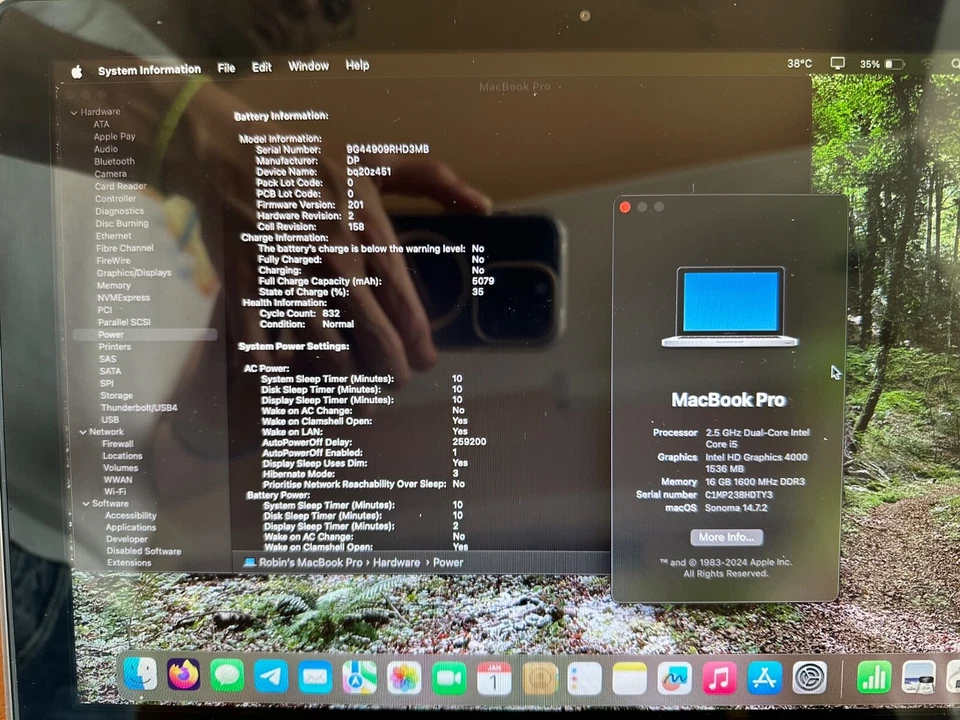Open the Apple menu
960x720 pixels.
tap(77, 72)
